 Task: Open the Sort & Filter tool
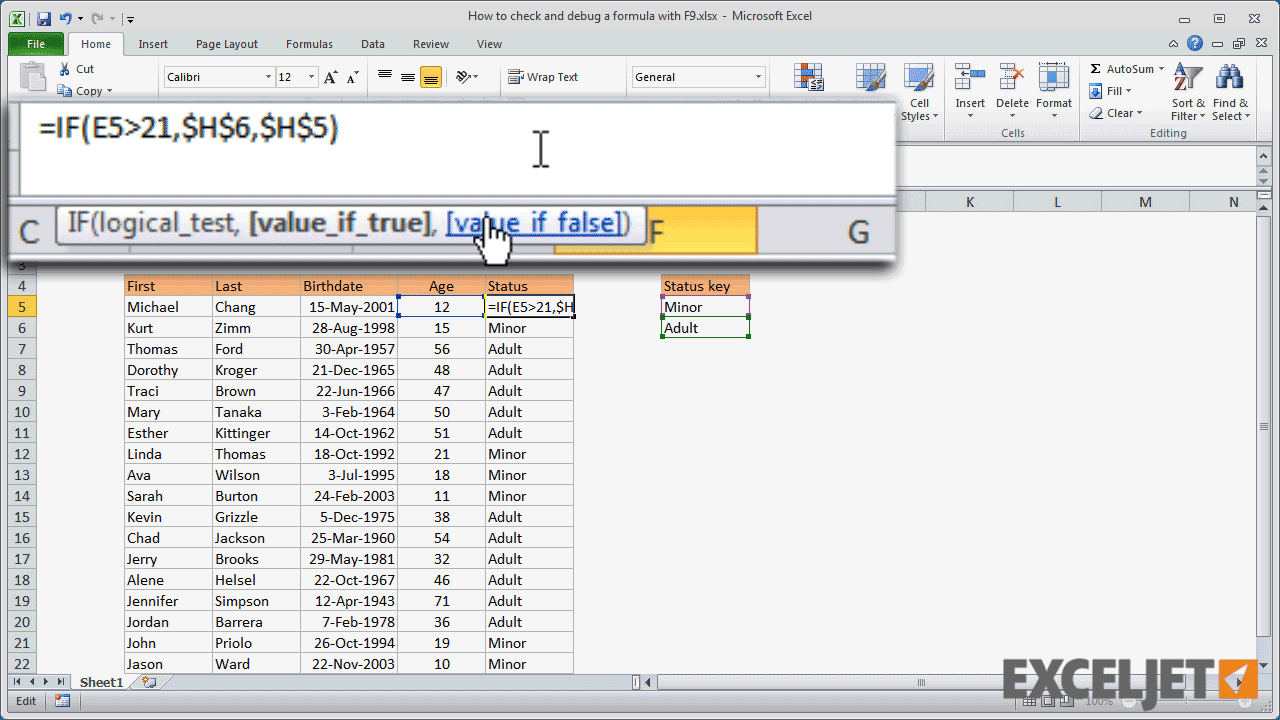tap(1188, 92)
